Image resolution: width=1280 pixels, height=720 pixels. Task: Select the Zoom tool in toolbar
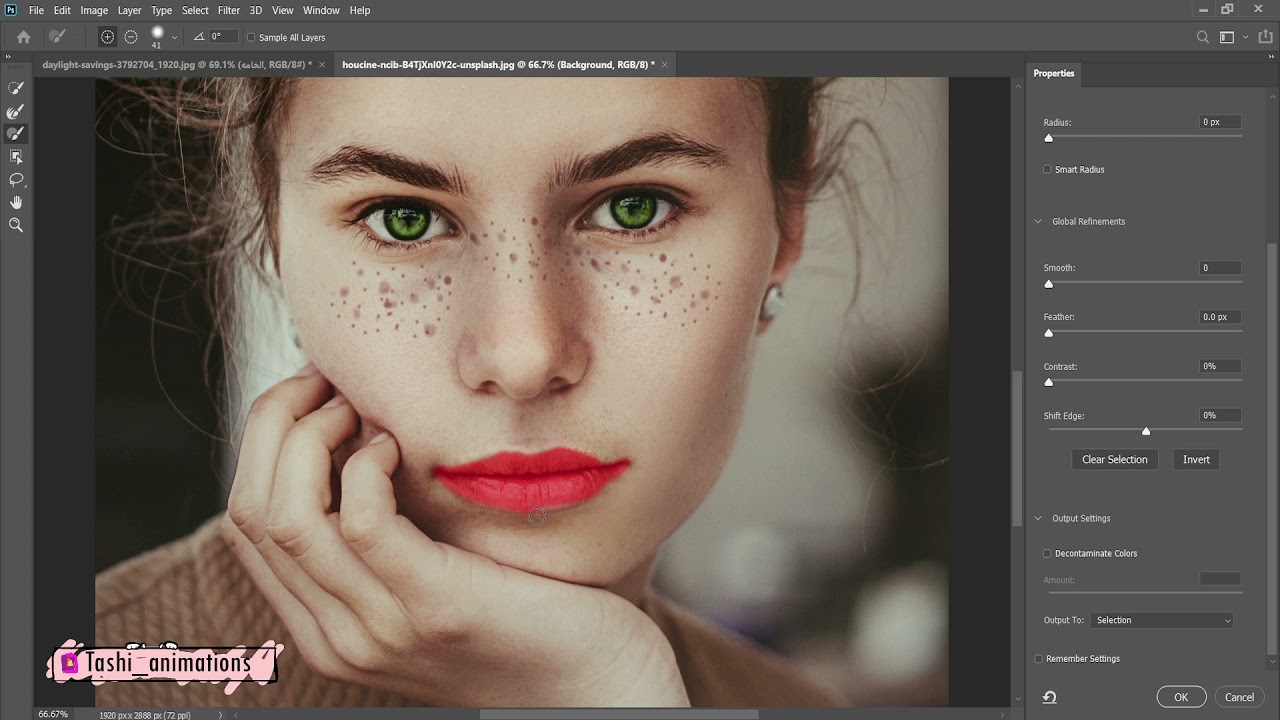(x=16, y=226)
